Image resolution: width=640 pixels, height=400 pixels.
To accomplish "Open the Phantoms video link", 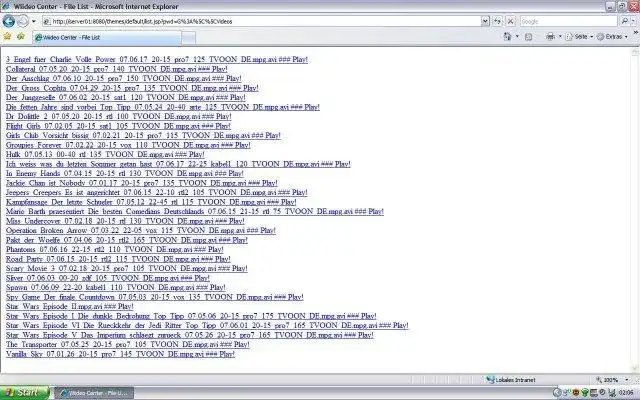I will tap(115, 249).
